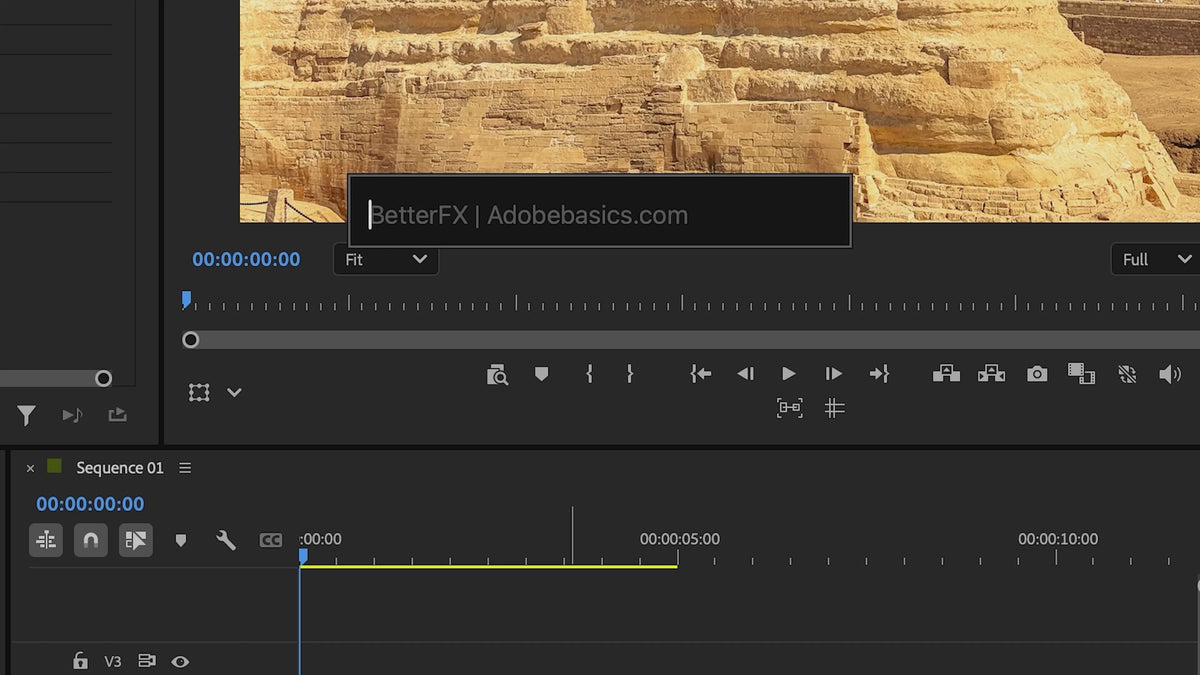Click ruler at 00:00:10:00
Image resolution: width=1200 pixels, height=675 pixels.
[1058, 539]
